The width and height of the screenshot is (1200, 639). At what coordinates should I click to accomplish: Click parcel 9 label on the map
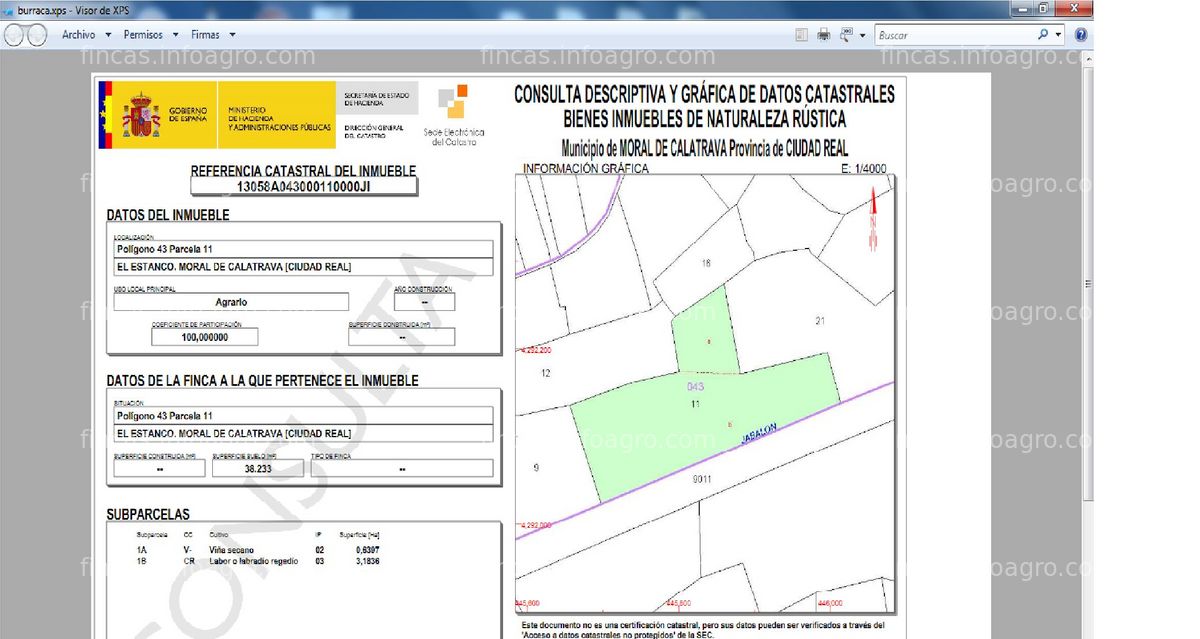[537, 468]
